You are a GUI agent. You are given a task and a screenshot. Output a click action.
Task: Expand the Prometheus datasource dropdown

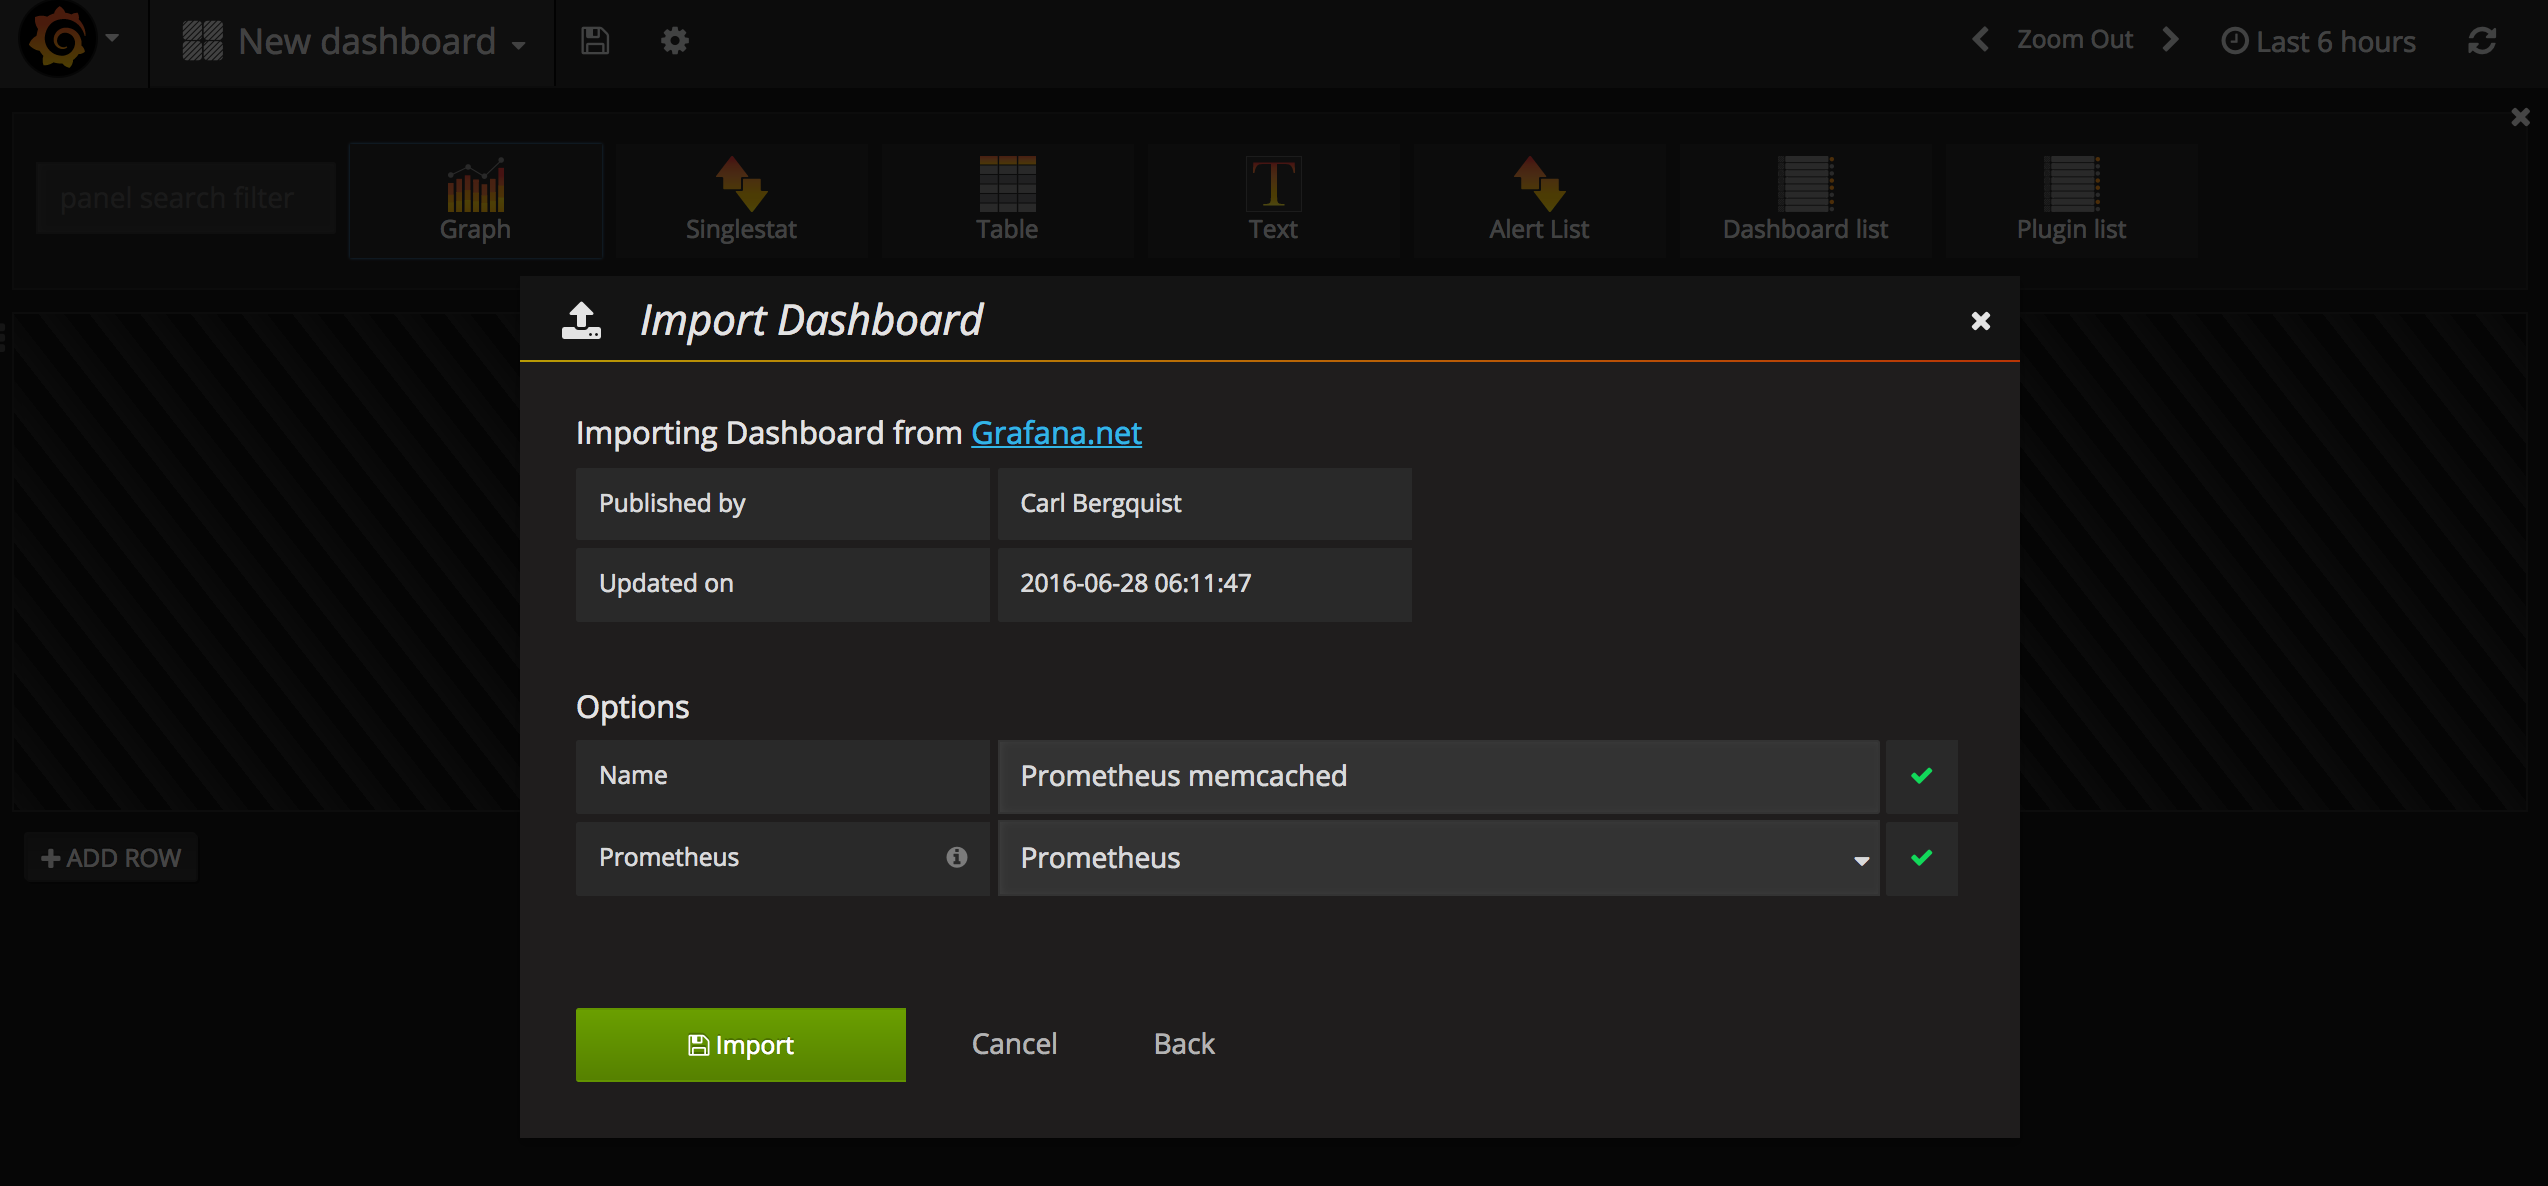click(1438, 858)
